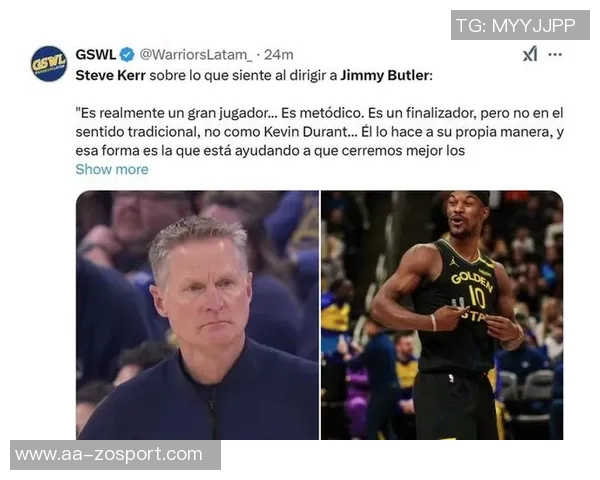The width and height of the screenshot is (600, 480).
Task: Click the Jordan logo on the jersey
Action: click(x=454, y=262)
